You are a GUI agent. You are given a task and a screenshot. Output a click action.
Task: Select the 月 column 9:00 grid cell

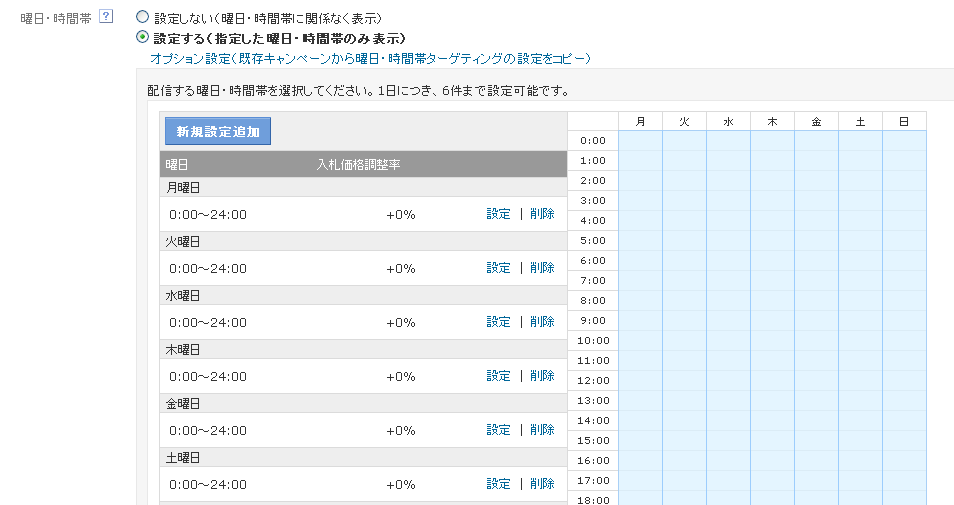click(641, 321)
